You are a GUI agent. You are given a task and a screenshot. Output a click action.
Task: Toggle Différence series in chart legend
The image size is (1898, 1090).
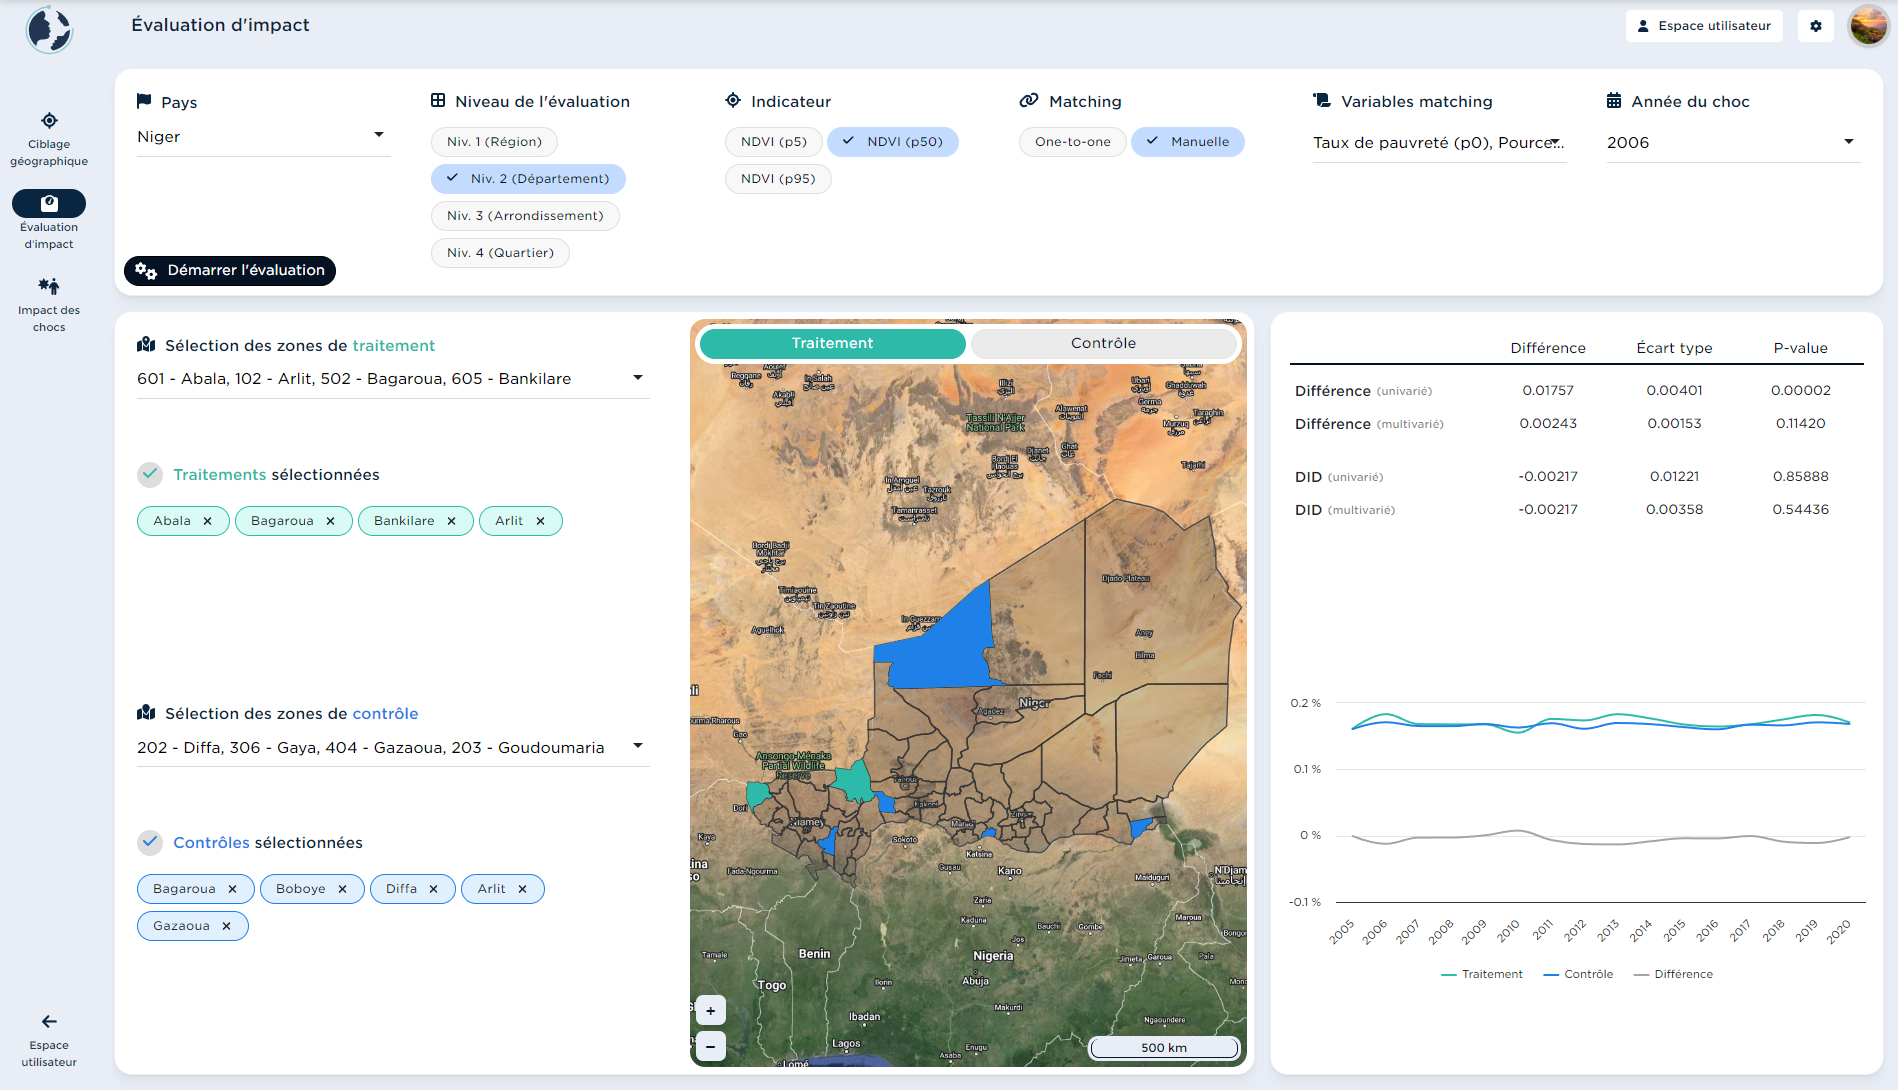pyautogui.click(x=1673, y=974)
